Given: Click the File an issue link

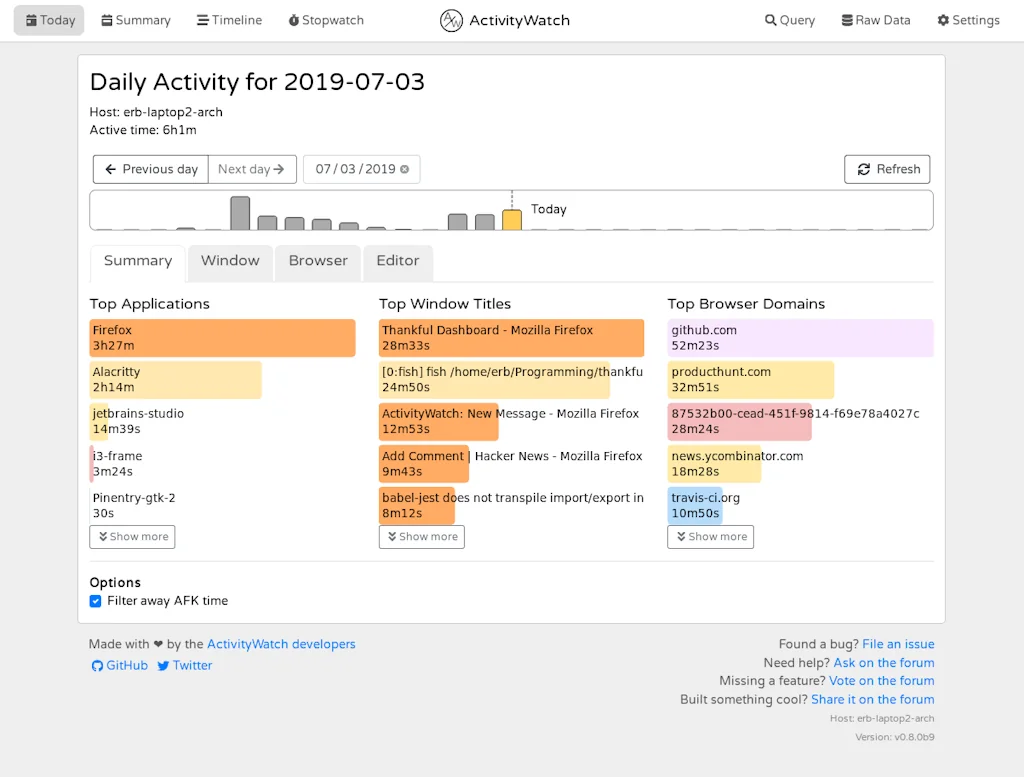Looking at the screenshot, I should pyautogui.click(x=898, y=643).
